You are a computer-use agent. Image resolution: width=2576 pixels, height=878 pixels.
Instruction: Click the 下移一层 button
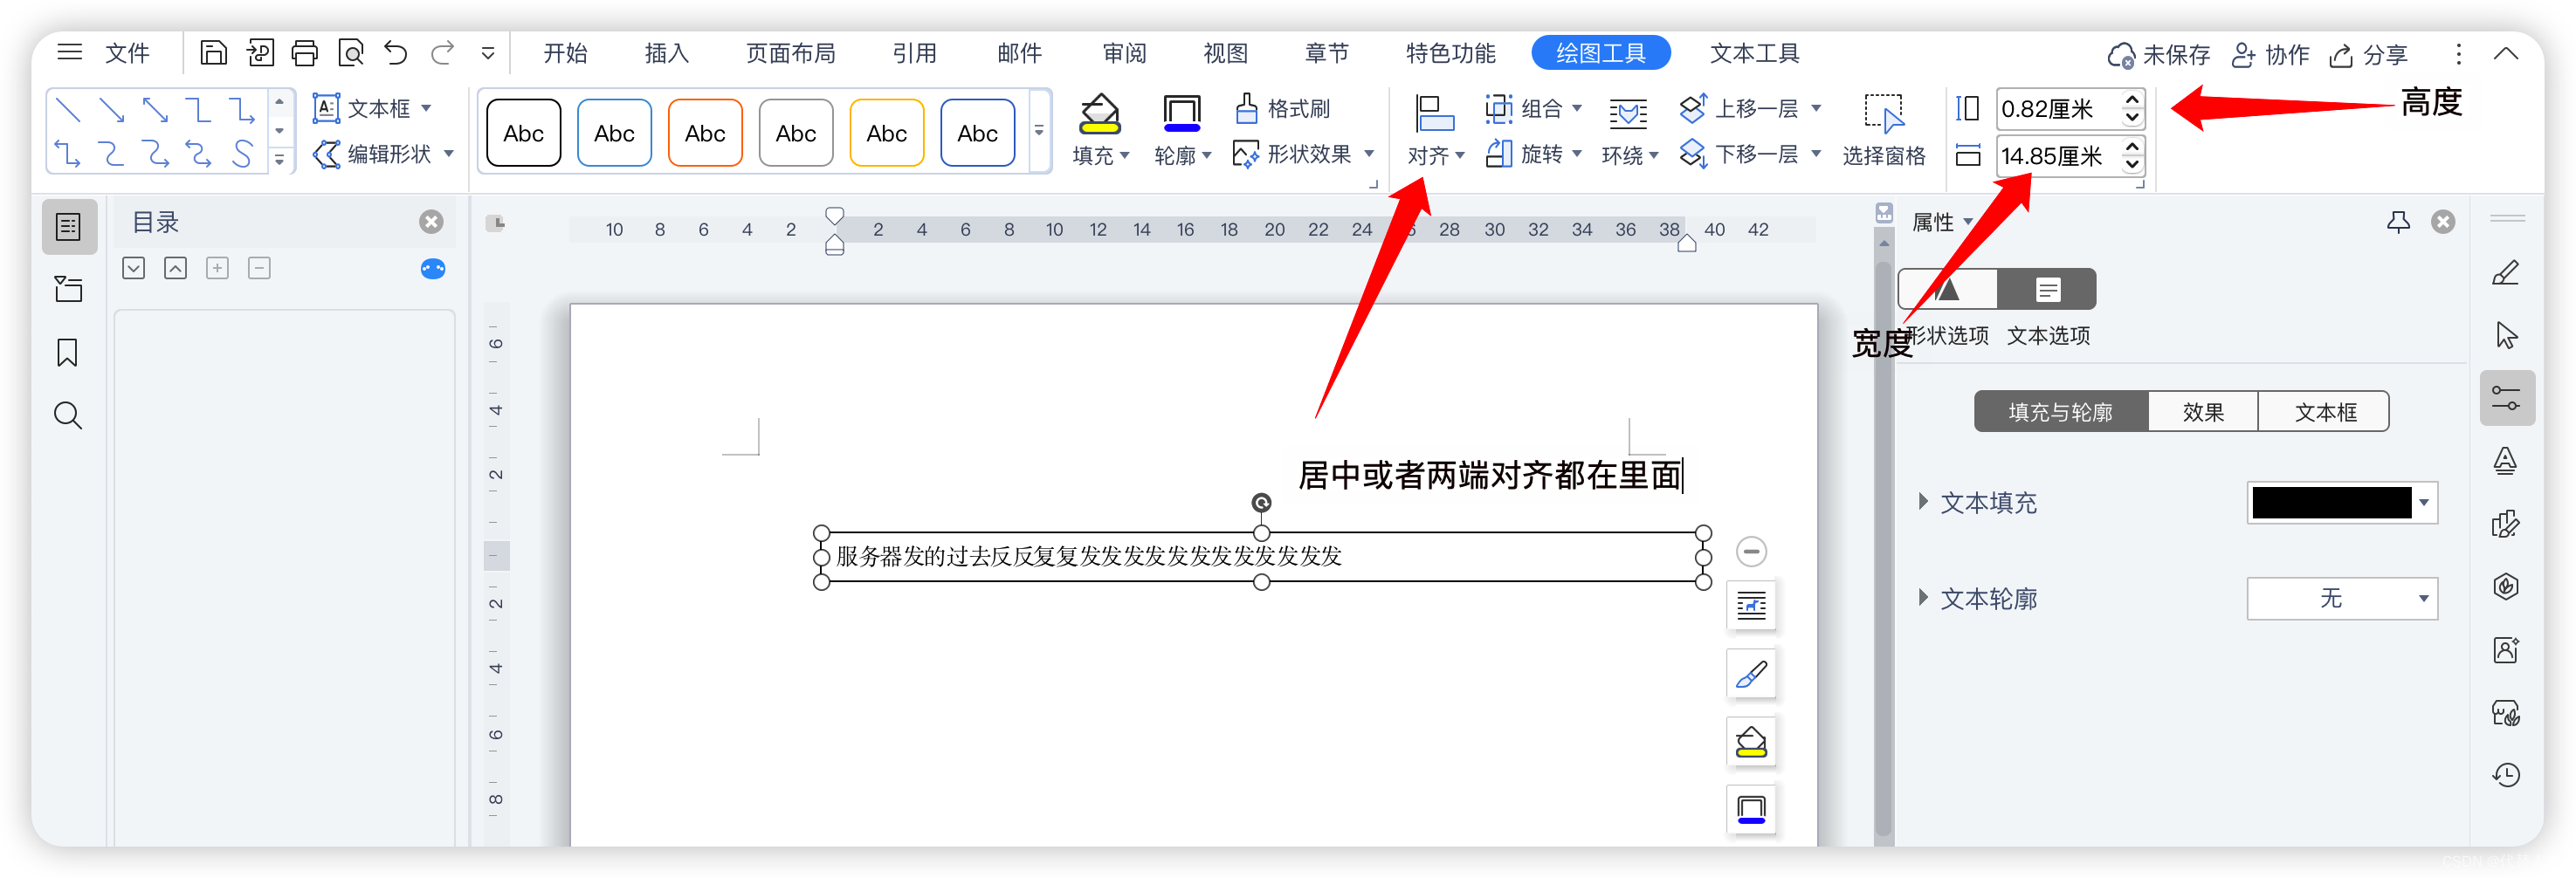[x=1751, y=154]
